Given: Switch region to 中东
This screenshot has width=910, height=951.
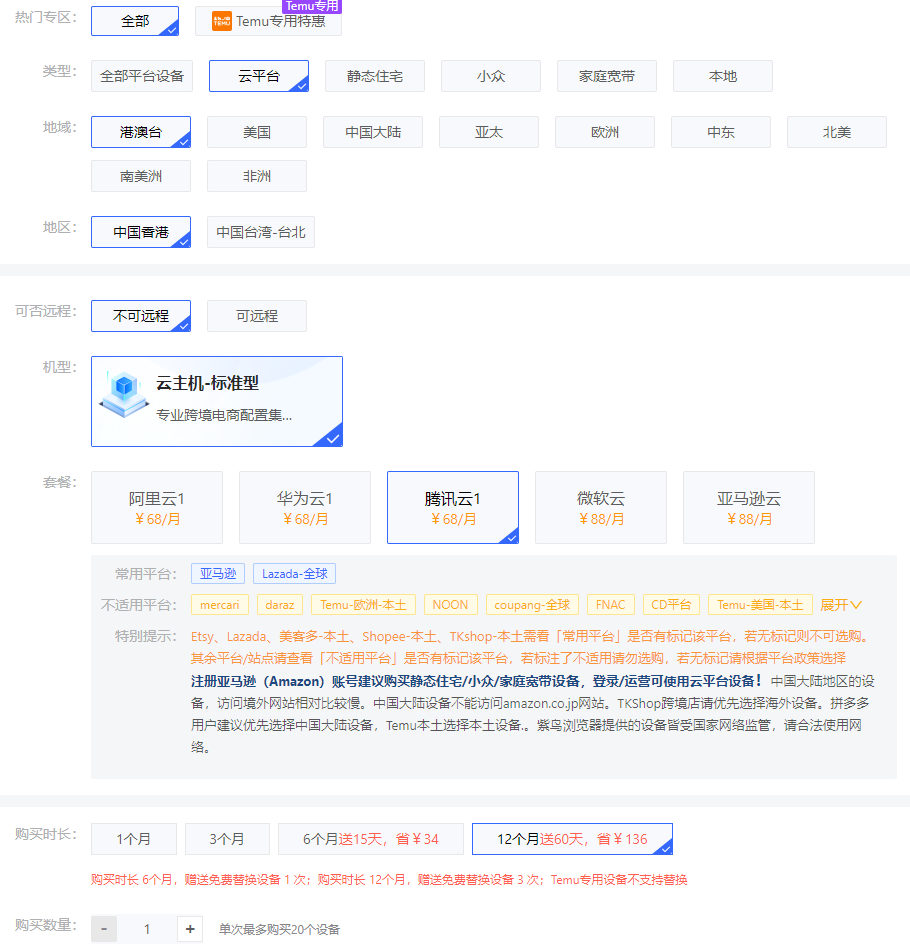Looking at the screenshot, I should click(721, 132).
